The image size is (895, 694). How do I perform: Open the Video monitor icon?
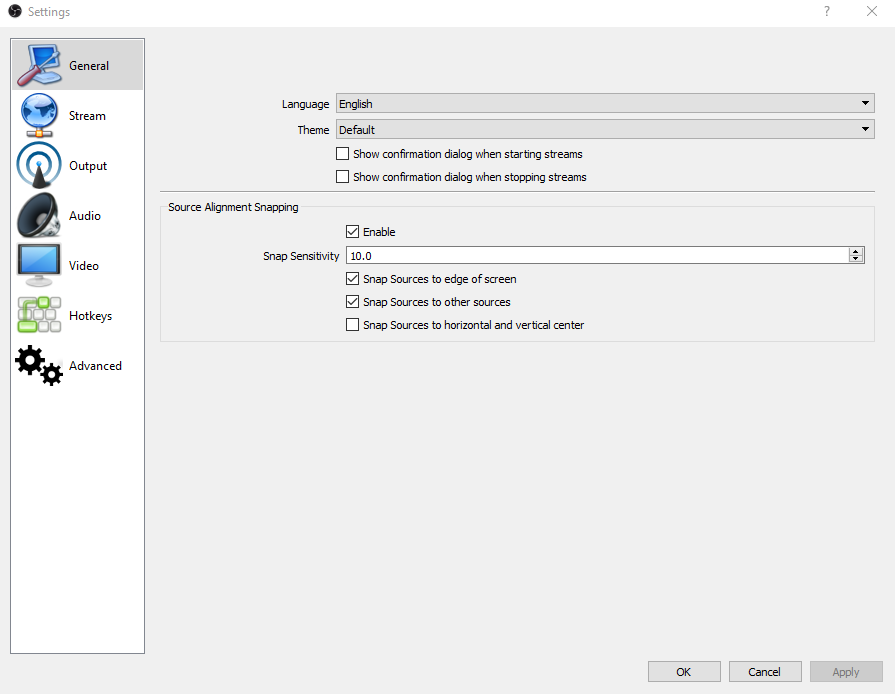pyautogui.click(x=39, y=265)
